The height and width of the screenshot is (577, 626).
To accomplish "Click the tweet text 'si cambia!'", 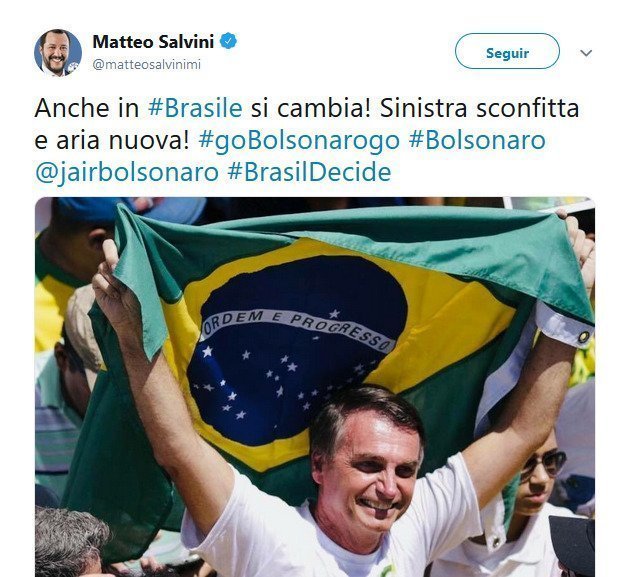I will pos(311,108).
